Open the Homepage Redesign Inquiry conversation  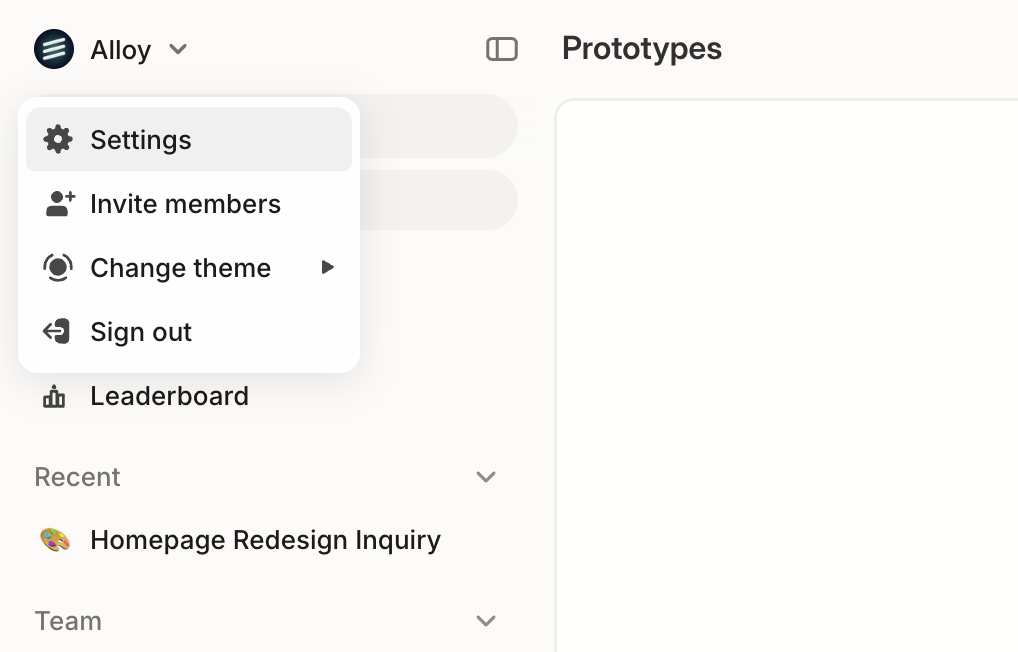pyautogui.click(x=265, y=539)
